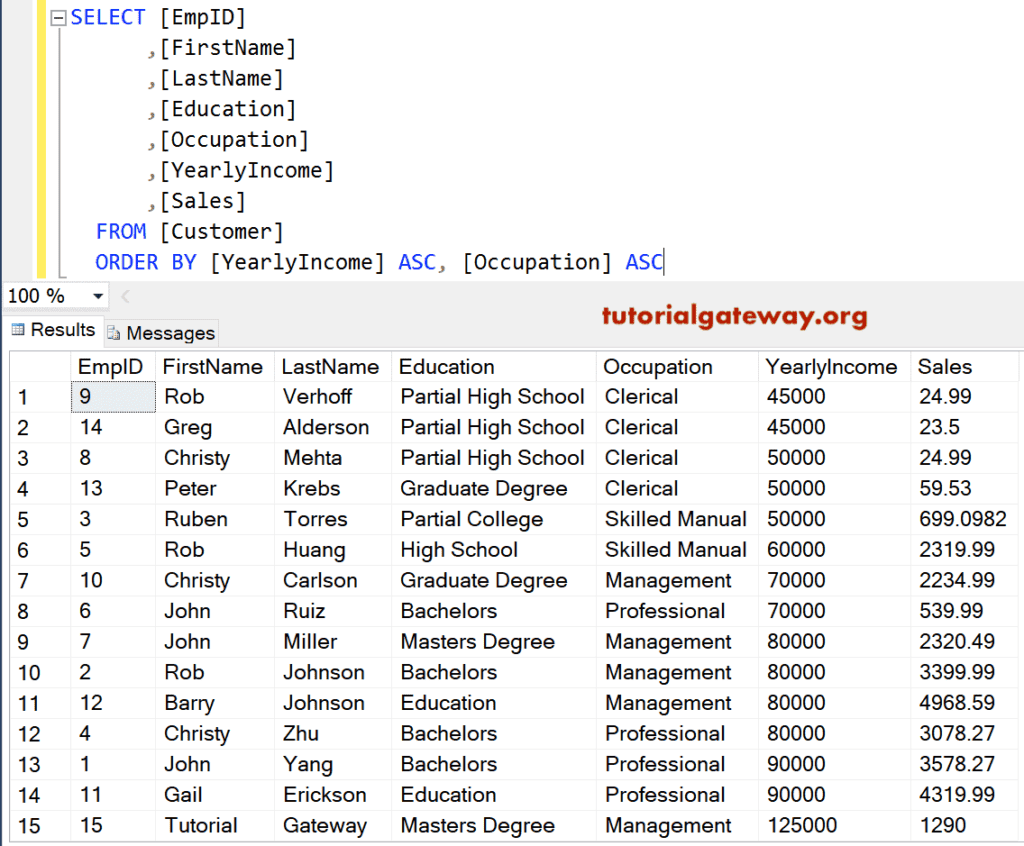Click the FROM keyword in the query
This screenshot has height=846, width=1024.
pos(120,231)
